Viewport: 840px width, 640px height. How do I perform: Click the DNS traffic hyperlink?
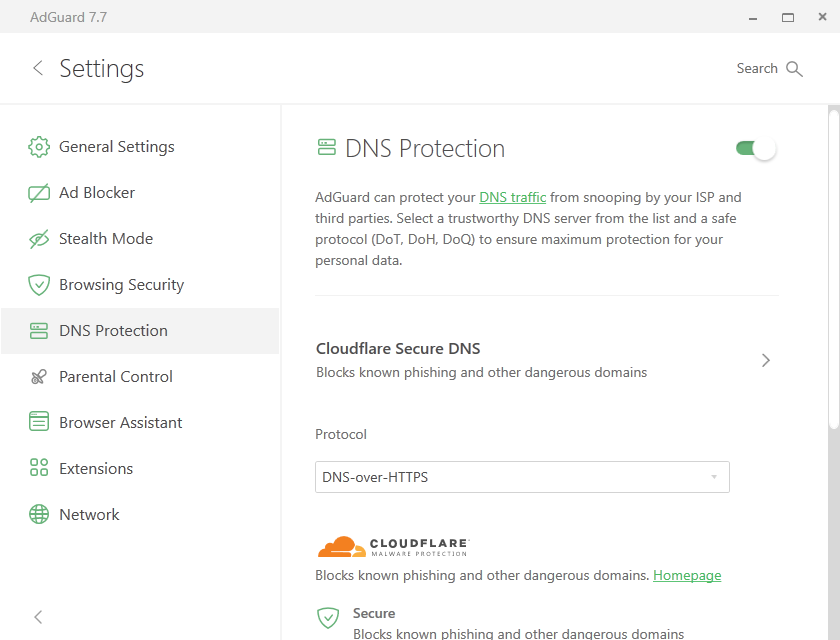click(x=513, y=197)
